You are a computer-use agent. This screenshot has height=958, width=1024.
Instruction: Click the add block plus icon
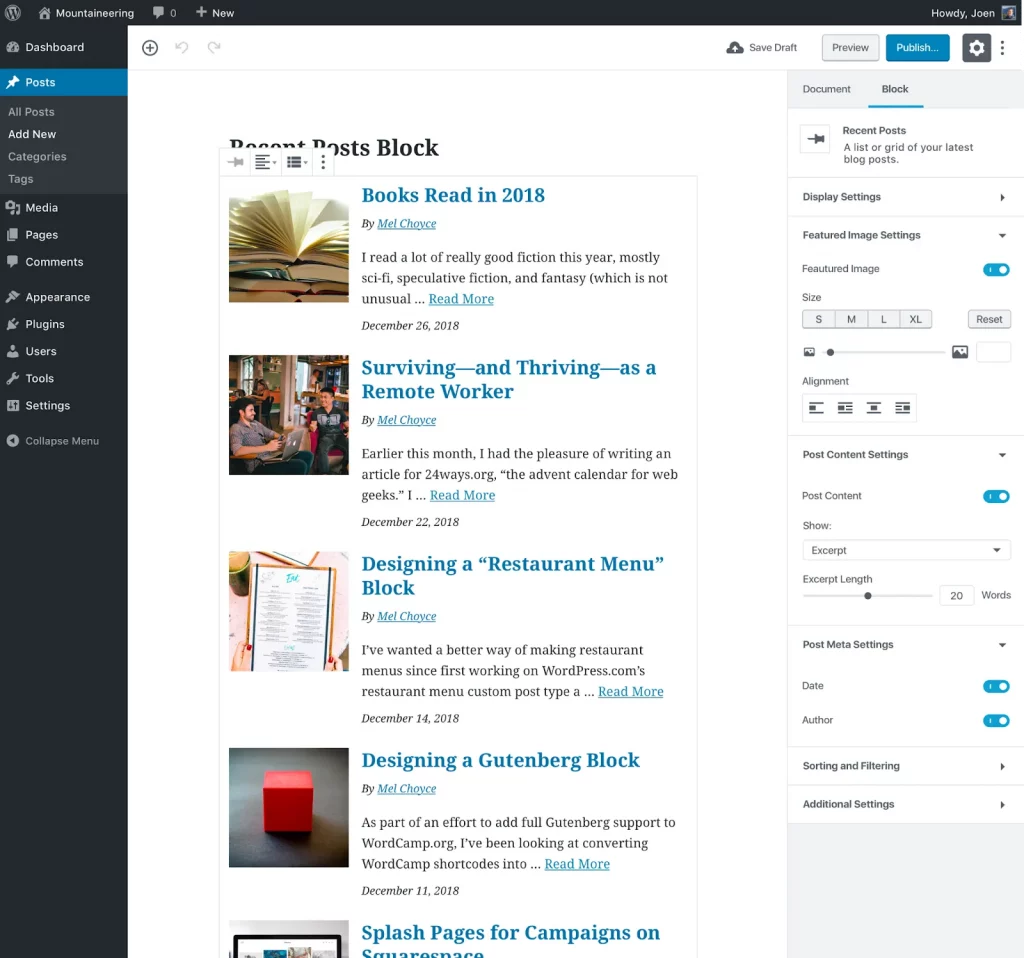pyautogui.click(x=150, y=48)
